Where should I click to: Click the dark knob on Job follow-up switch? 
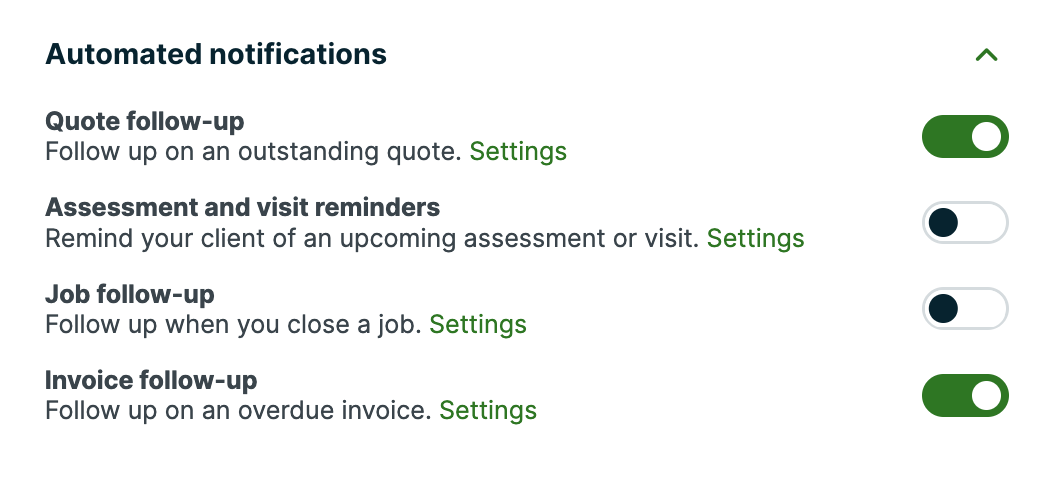tap(943, 309)
